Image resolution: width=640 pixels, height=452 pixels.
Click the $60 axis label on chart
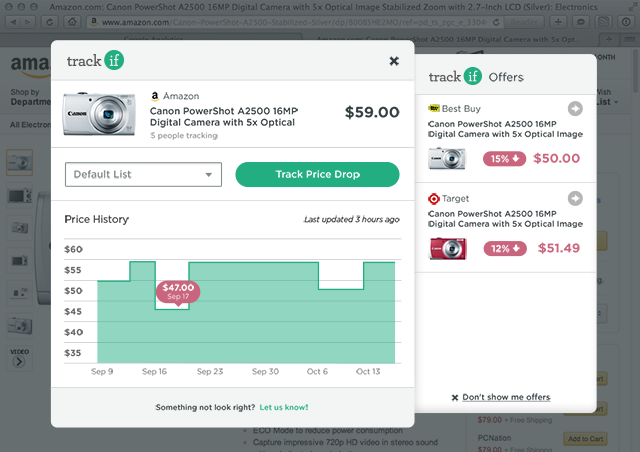coord(73,249)
